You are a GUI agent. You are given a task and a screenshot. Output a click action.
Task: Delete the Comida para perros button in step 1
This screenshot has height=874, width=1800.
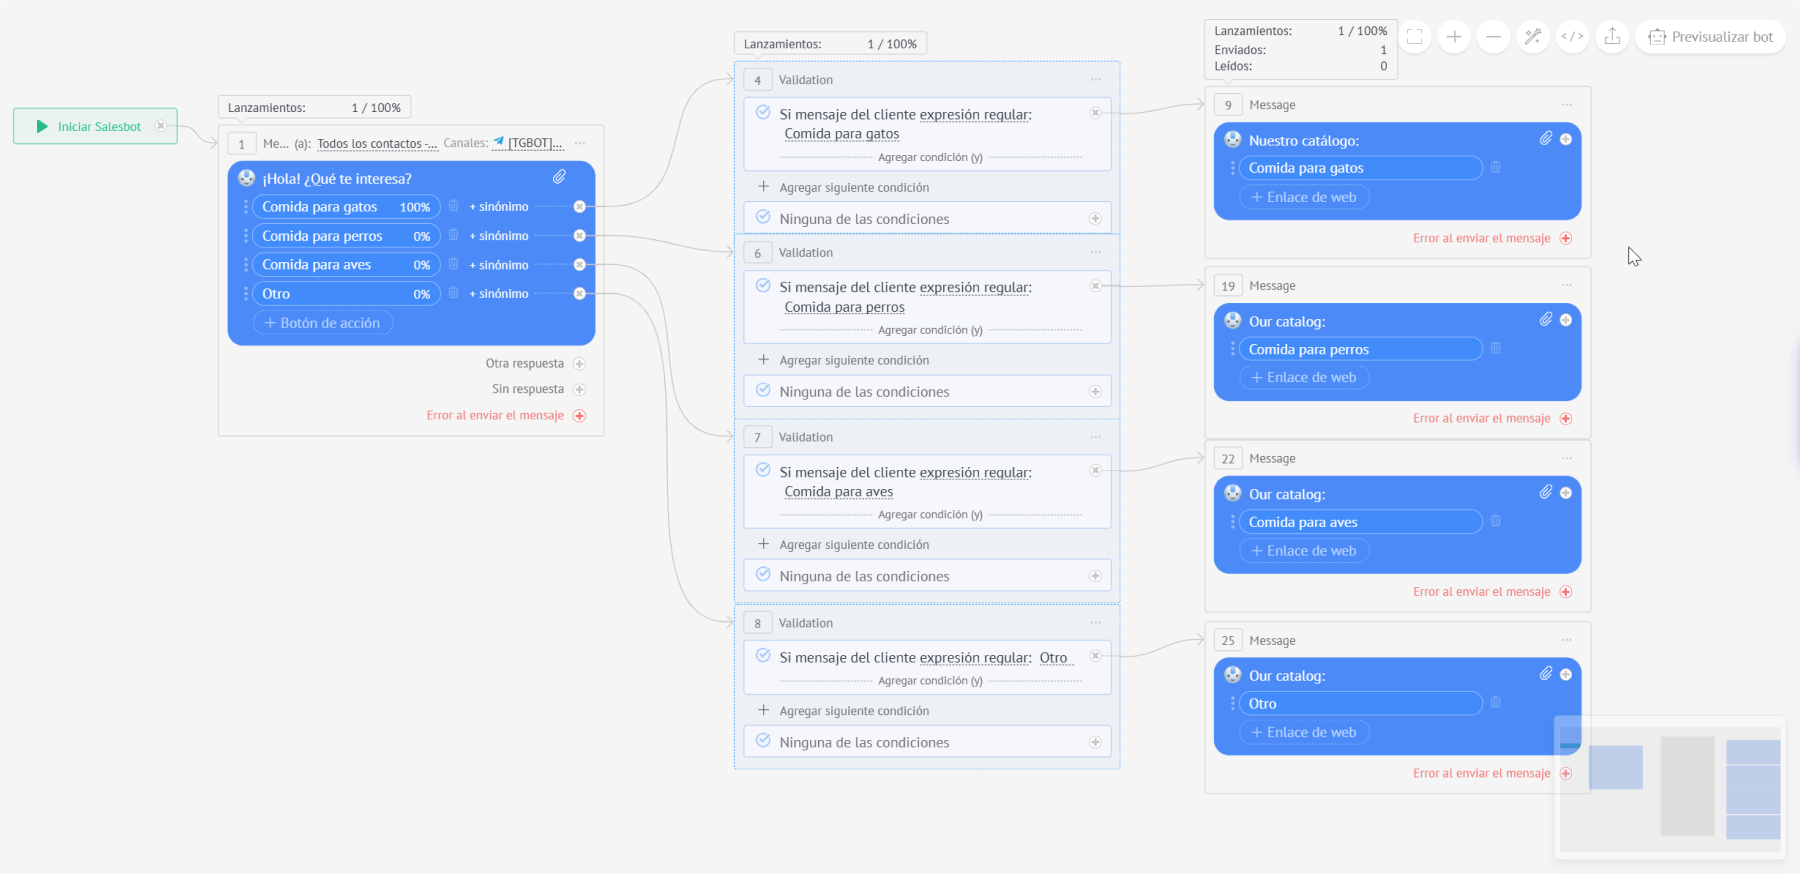pos(453,235)
